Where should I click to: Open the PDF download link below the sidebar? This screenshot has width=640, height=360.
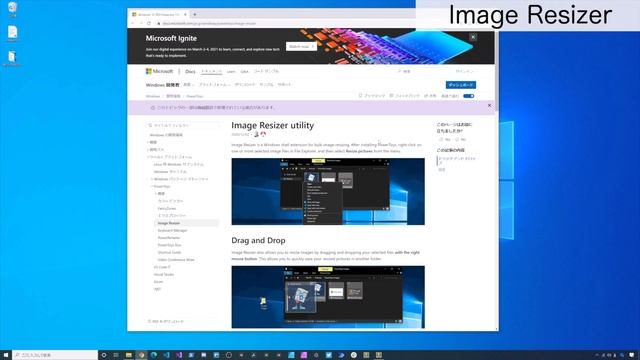coord(166,322)
